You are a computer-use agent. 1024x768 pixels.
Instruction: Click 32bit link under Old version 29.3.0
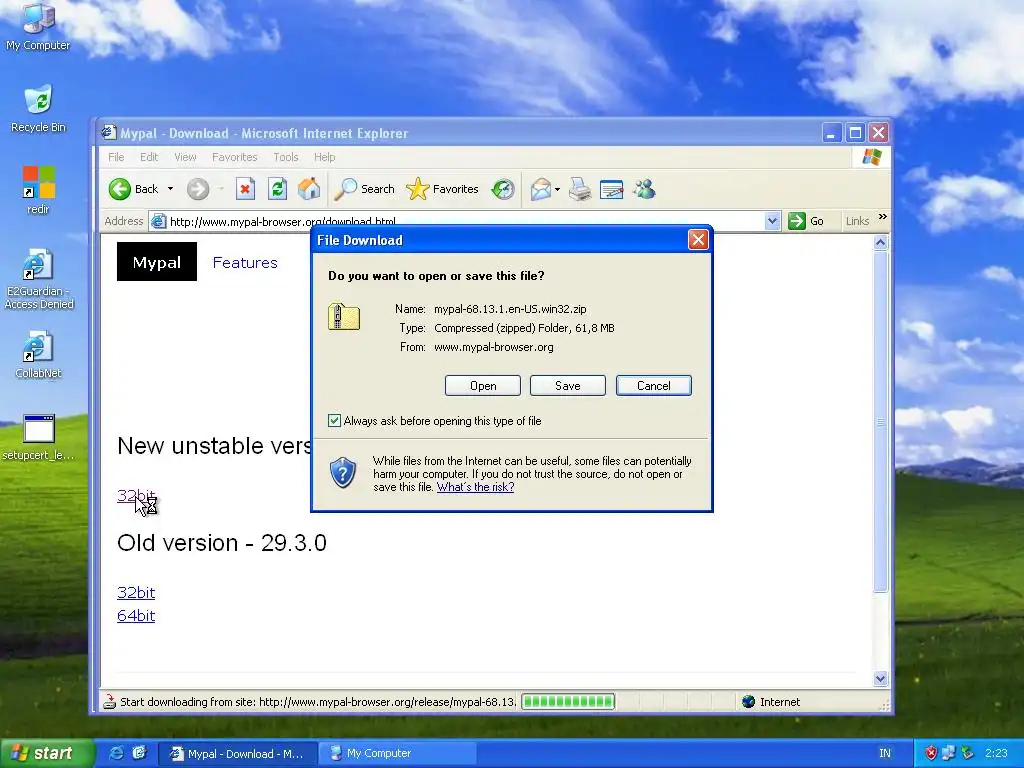(x=136, y=592)
